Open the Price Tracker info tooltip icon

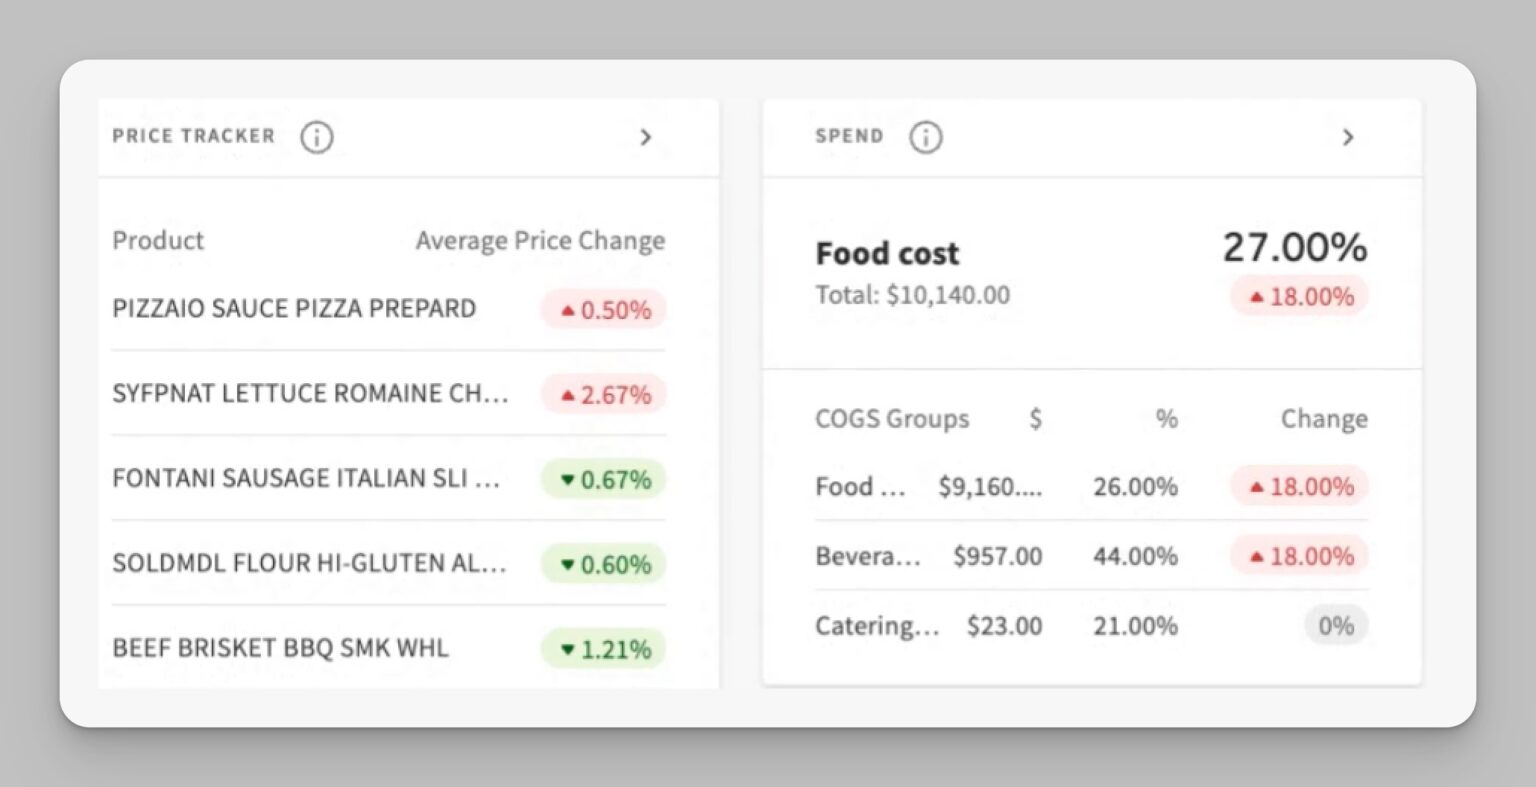317,137
